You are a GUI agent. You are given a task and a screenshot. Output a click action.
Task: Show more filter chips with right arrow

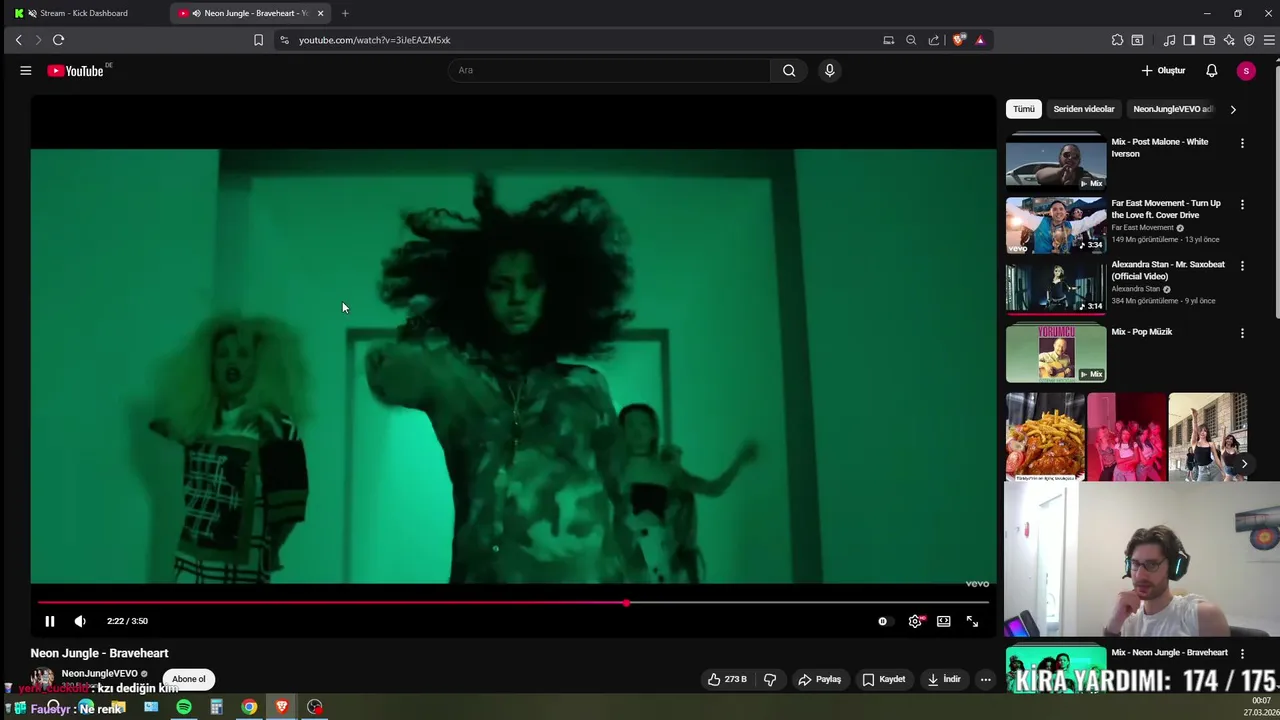pyautogui.click(x=1232, y=109)
